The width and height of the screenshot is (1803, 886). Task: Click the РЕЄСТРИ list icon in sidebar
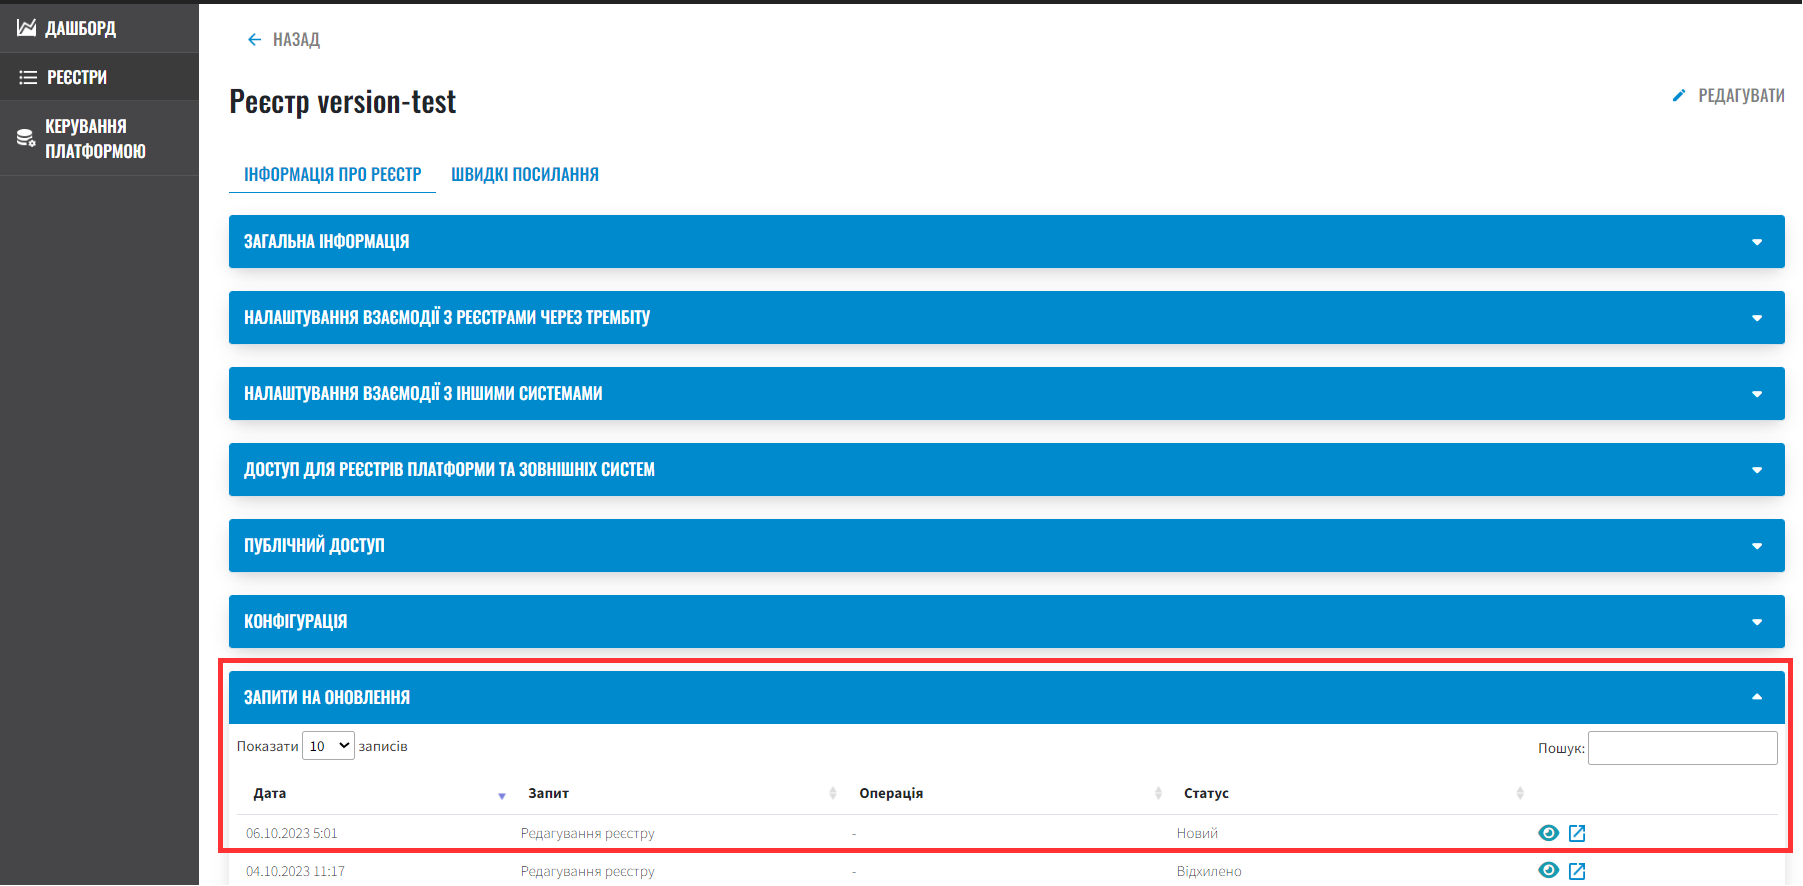pos(28,77)
